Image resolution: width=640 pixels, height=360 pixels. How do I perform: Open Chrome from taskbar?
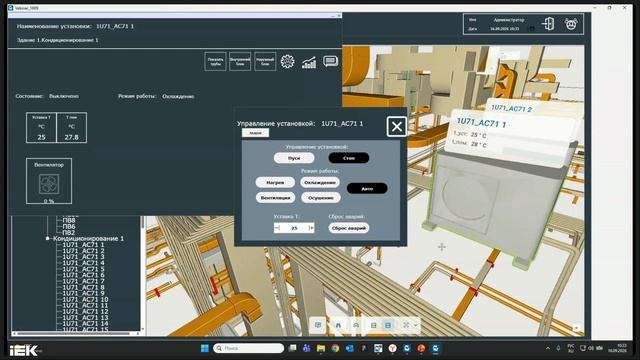click(335, 348)
